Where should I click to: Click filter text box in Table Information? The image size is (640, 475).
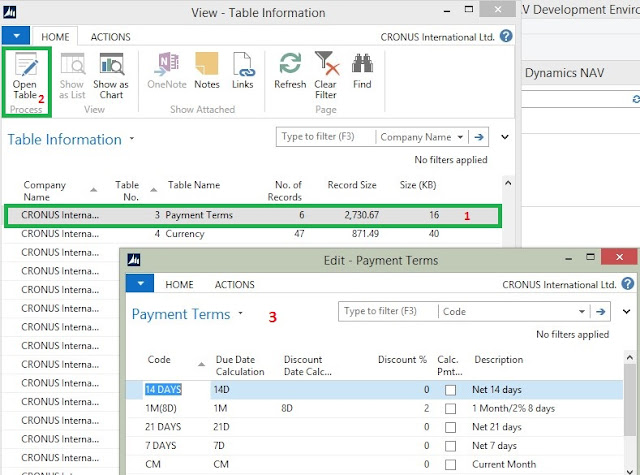tap(326, 137)
